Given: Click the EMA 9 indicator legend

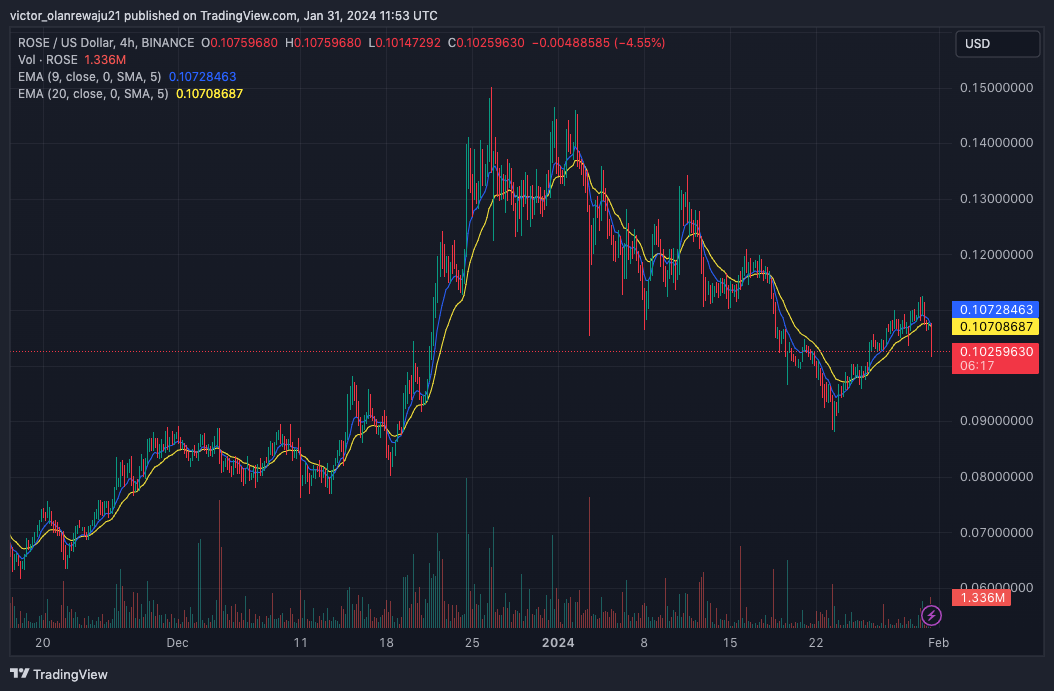Looking at the screenshot, I should 127,77.
